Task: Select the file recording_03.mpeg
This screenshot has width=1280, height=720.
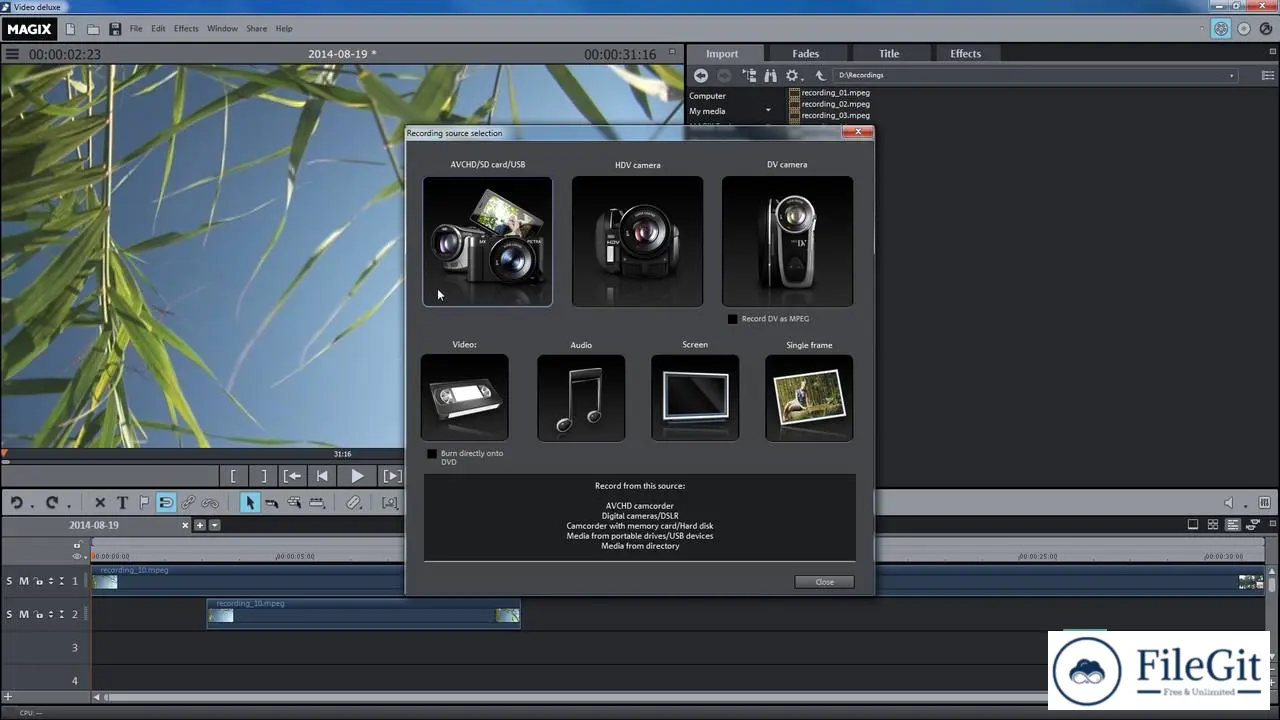Action: click(x=835, y=115)
